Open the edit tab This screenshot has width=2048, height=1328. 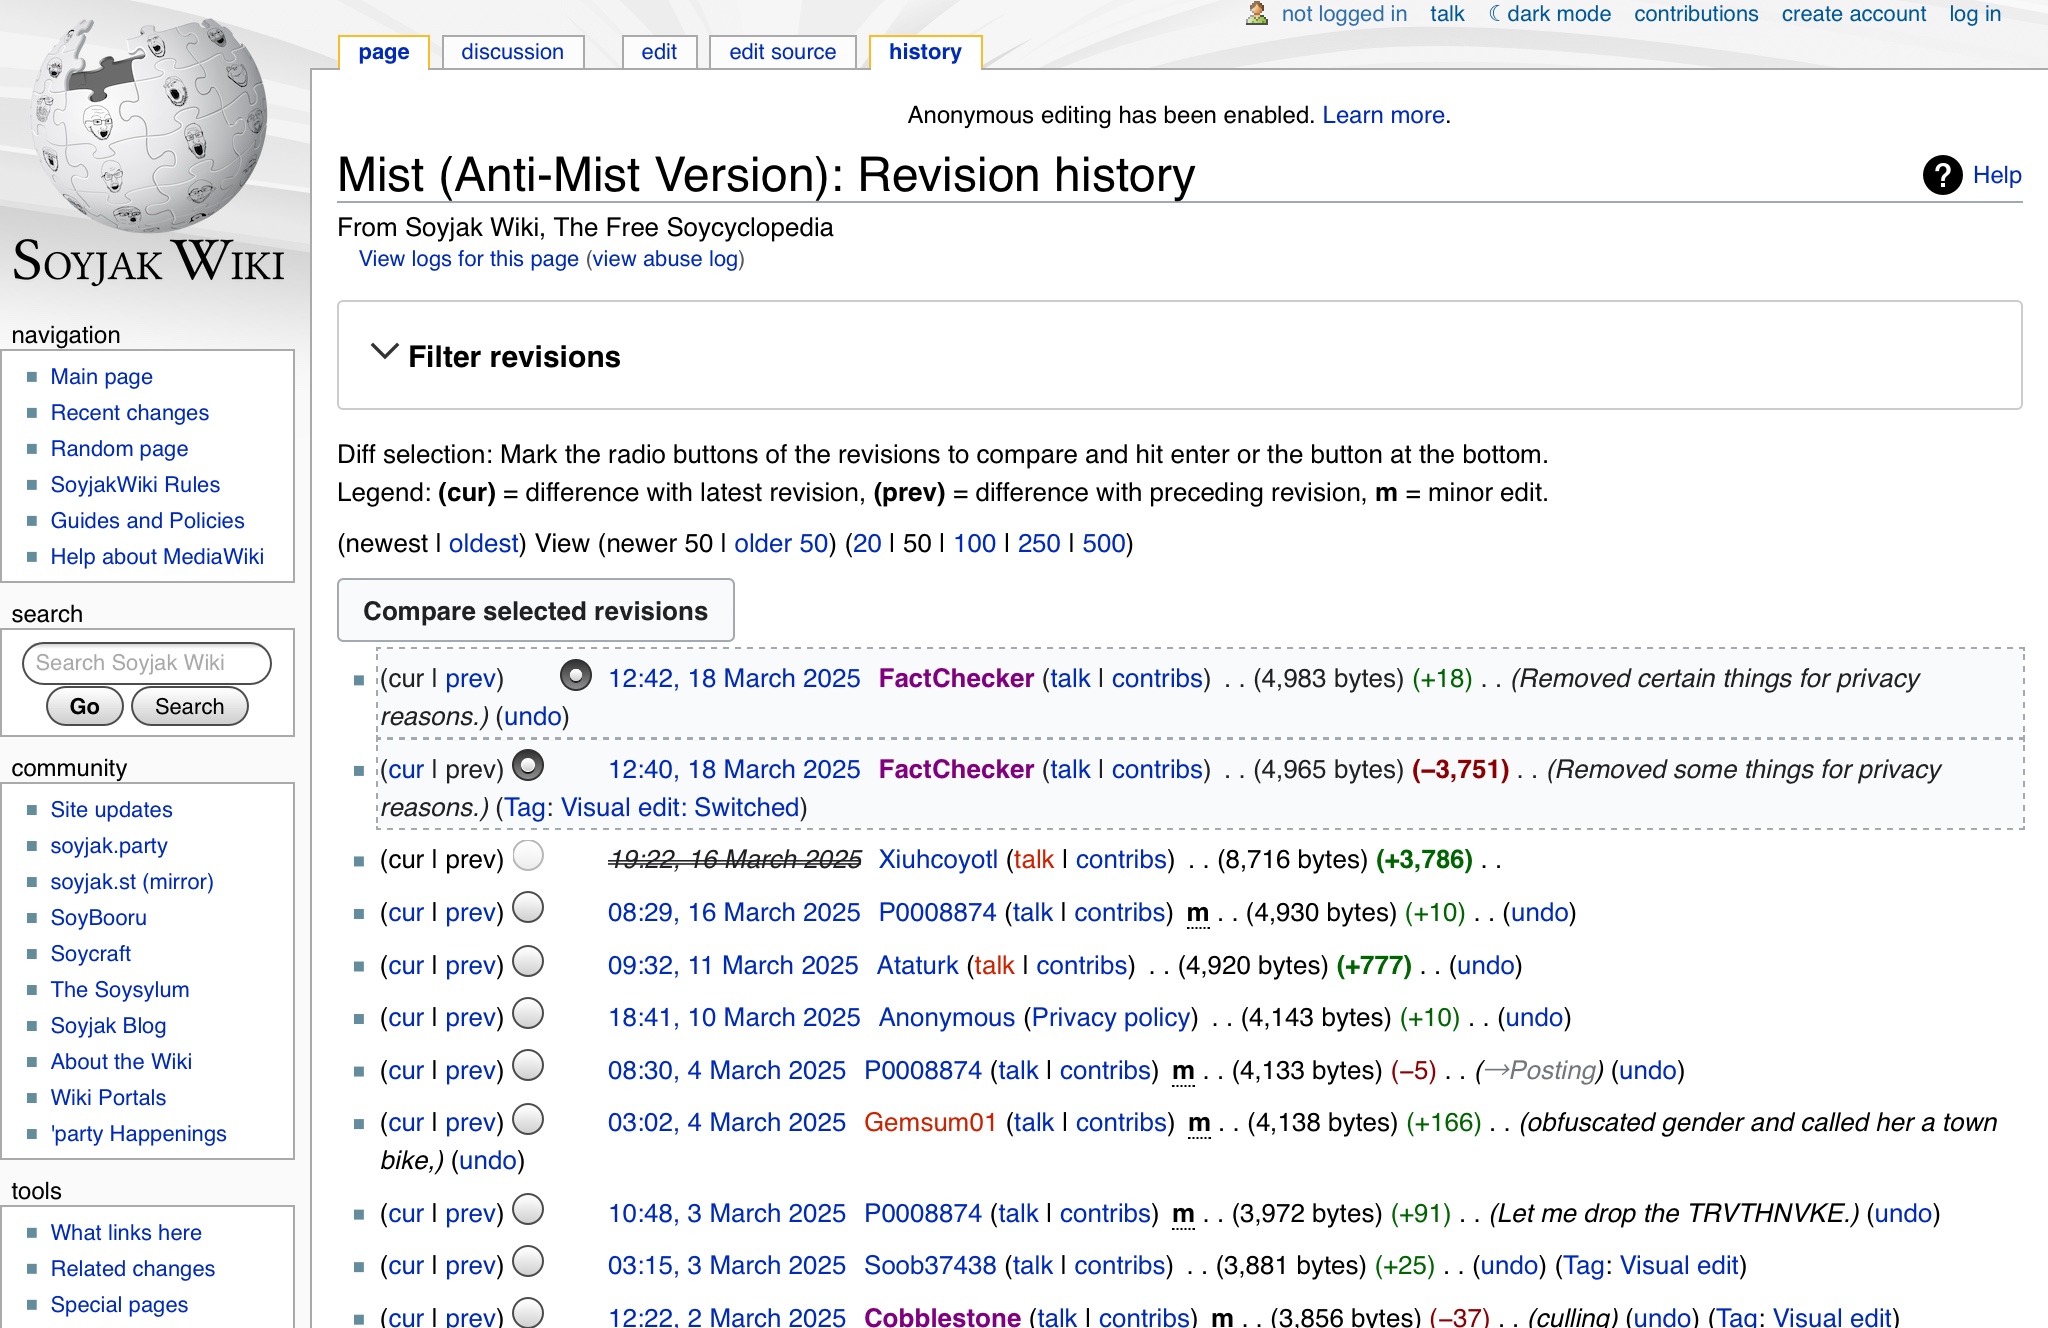(659, 52)
